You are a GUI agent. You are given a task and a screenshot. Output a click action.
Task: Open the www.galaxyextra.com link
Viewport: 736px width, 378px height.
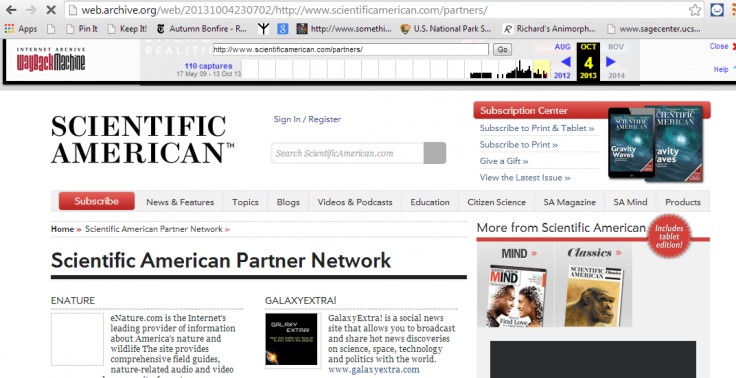[x=374, y=370]
